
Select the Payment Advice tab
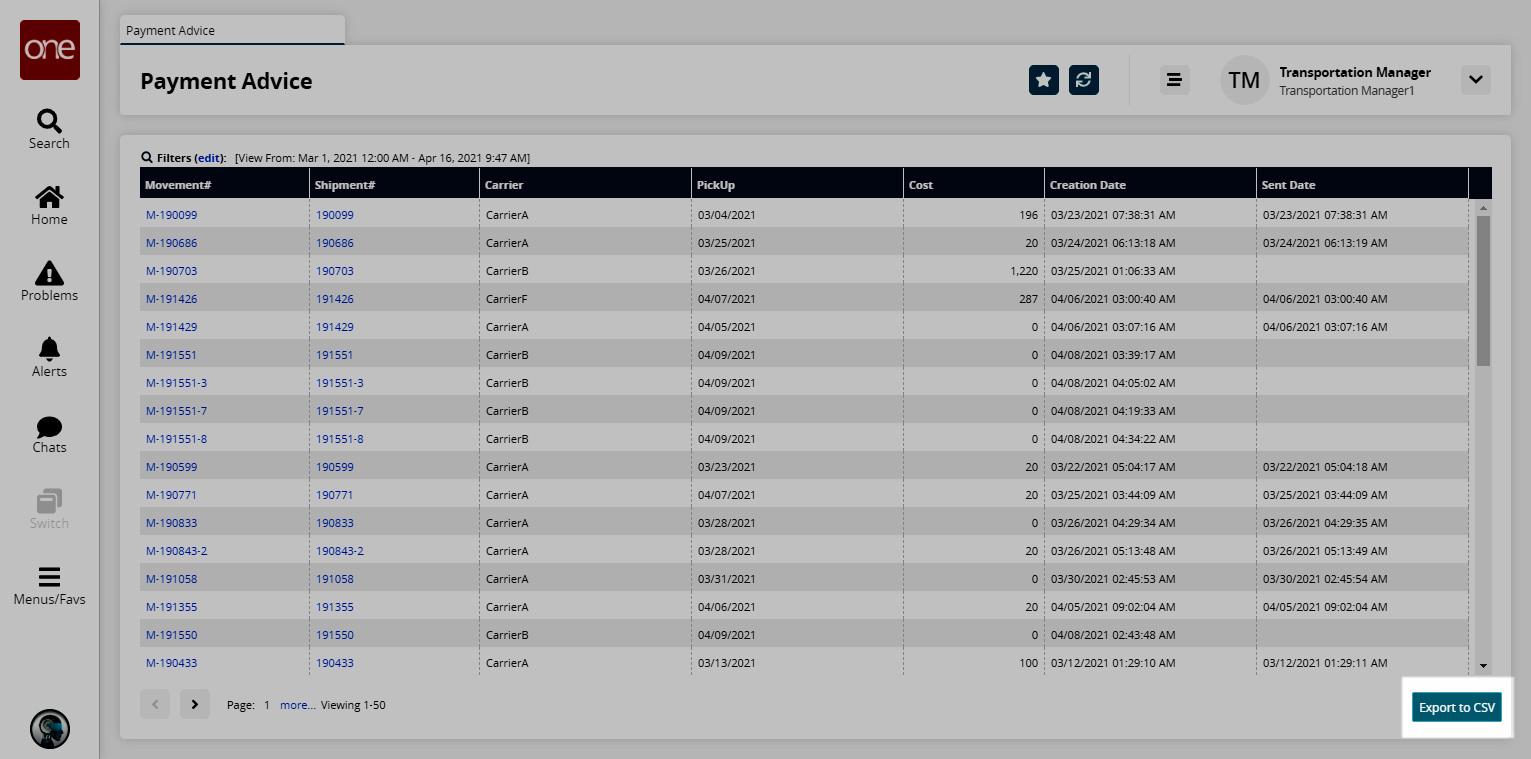click(x=232, y=30)
